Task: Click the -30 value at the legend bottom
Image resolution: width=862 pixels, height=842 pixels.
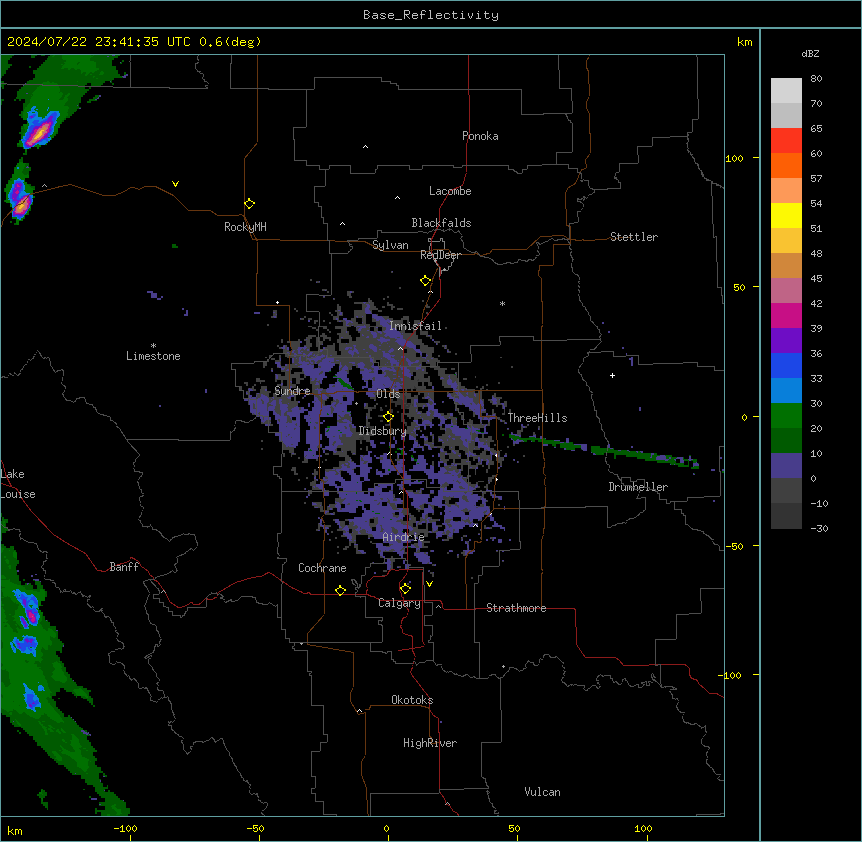Action: (x=819, y=528)
